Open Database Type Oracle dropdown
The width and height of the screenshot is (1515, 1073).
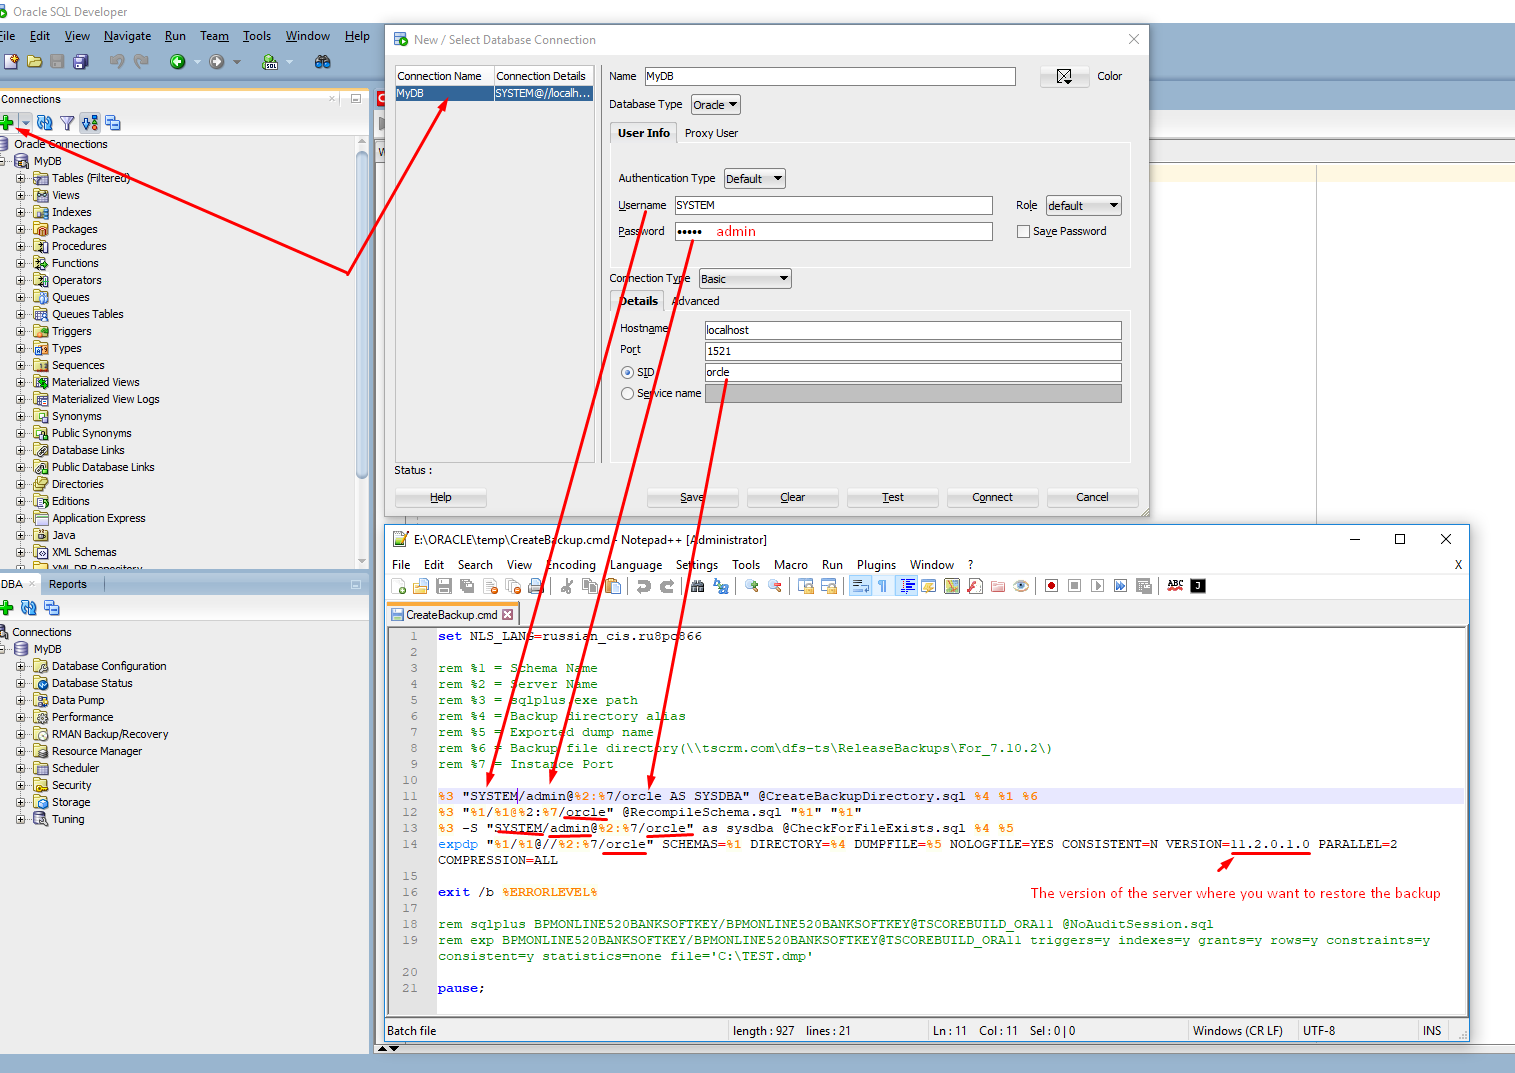pos(715,105)
